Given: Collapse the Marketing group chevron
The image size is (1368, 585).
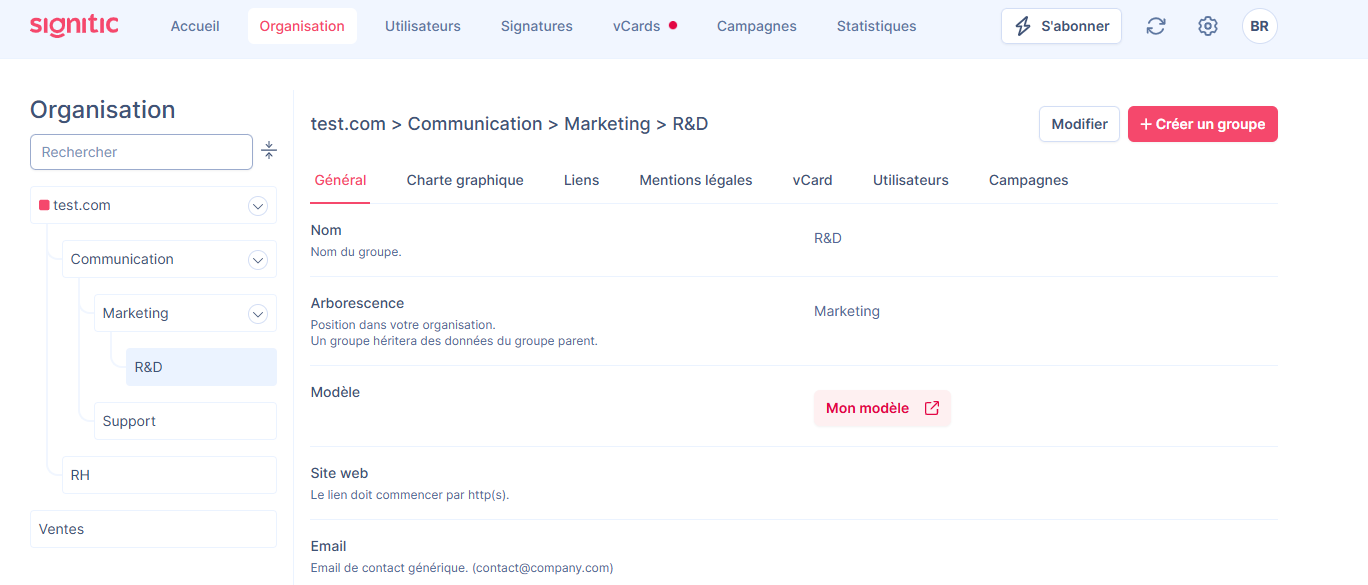Looking at the screenshot, I should [258, 314].
